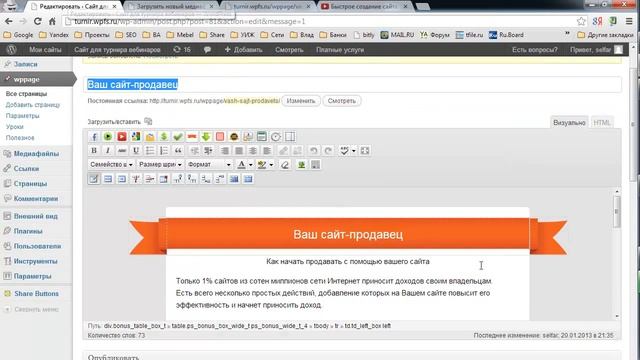Toggle underline formatting
Viewport: 640px width, 360px height.
pos(136,151)
